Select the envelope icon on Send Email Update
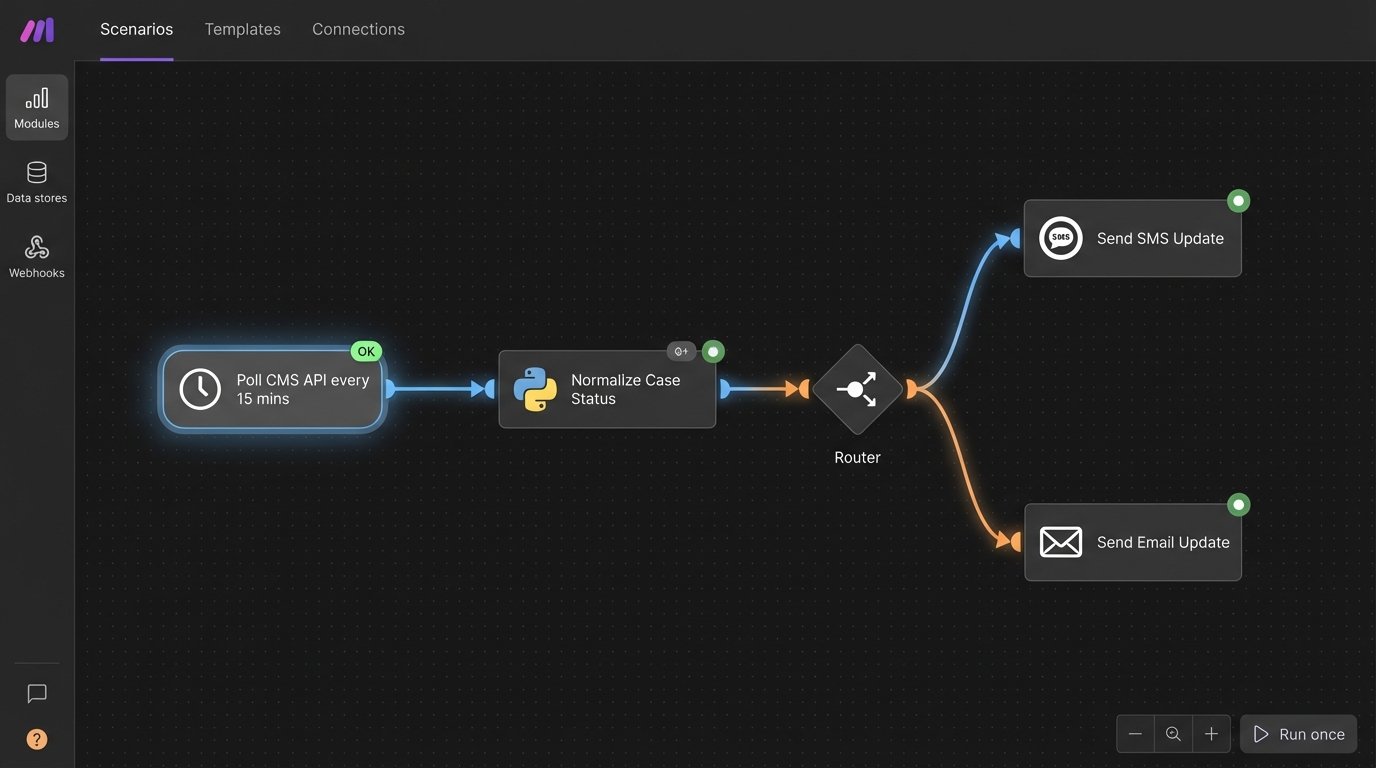 [x=1060, y=541]
